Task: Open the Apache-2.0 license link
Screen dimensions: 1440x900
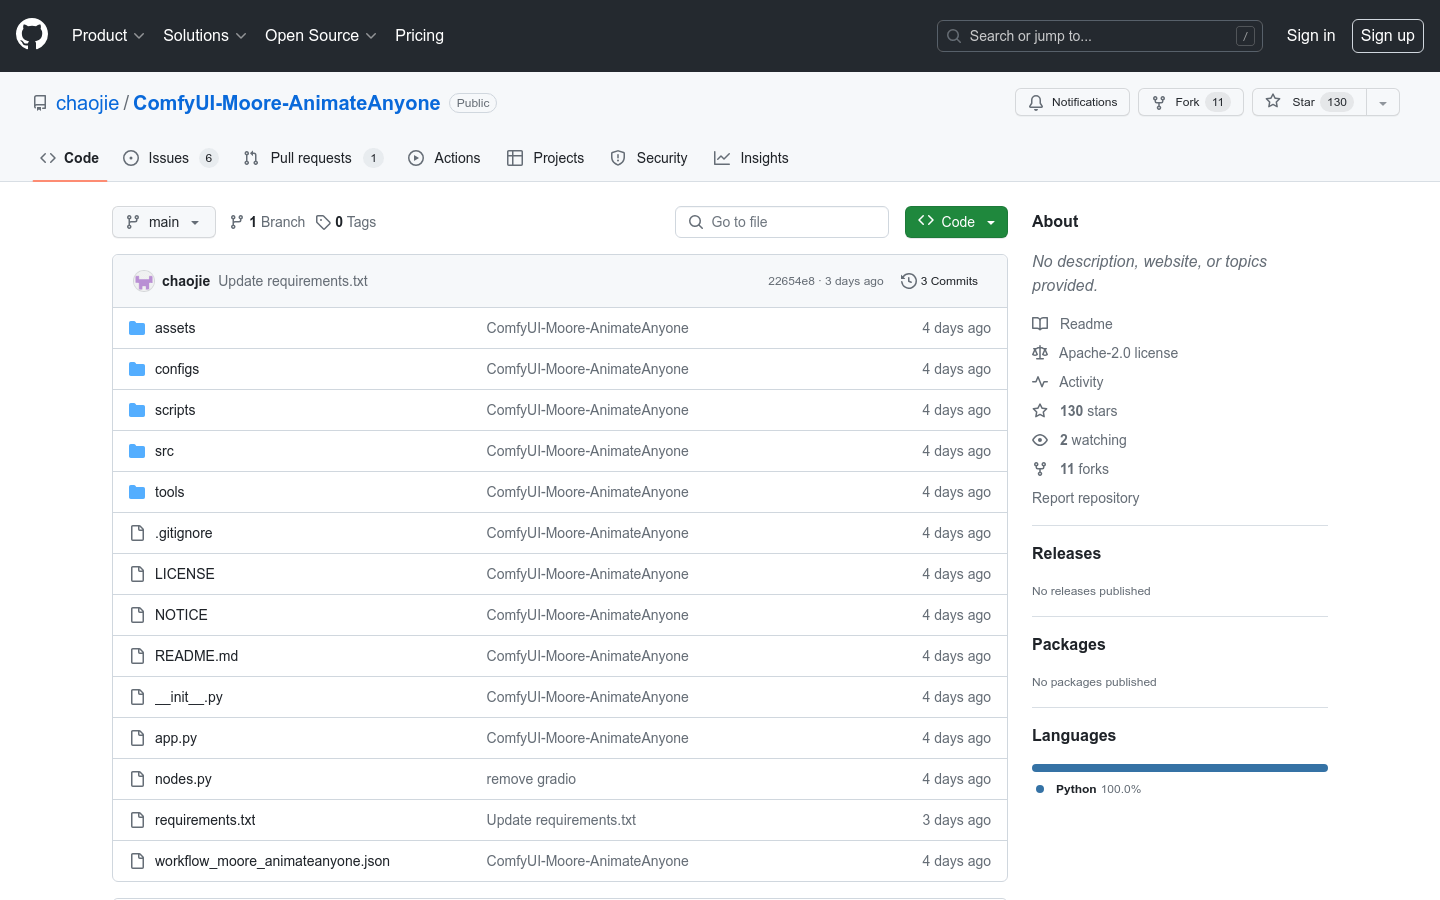Action: [1118, 353]
